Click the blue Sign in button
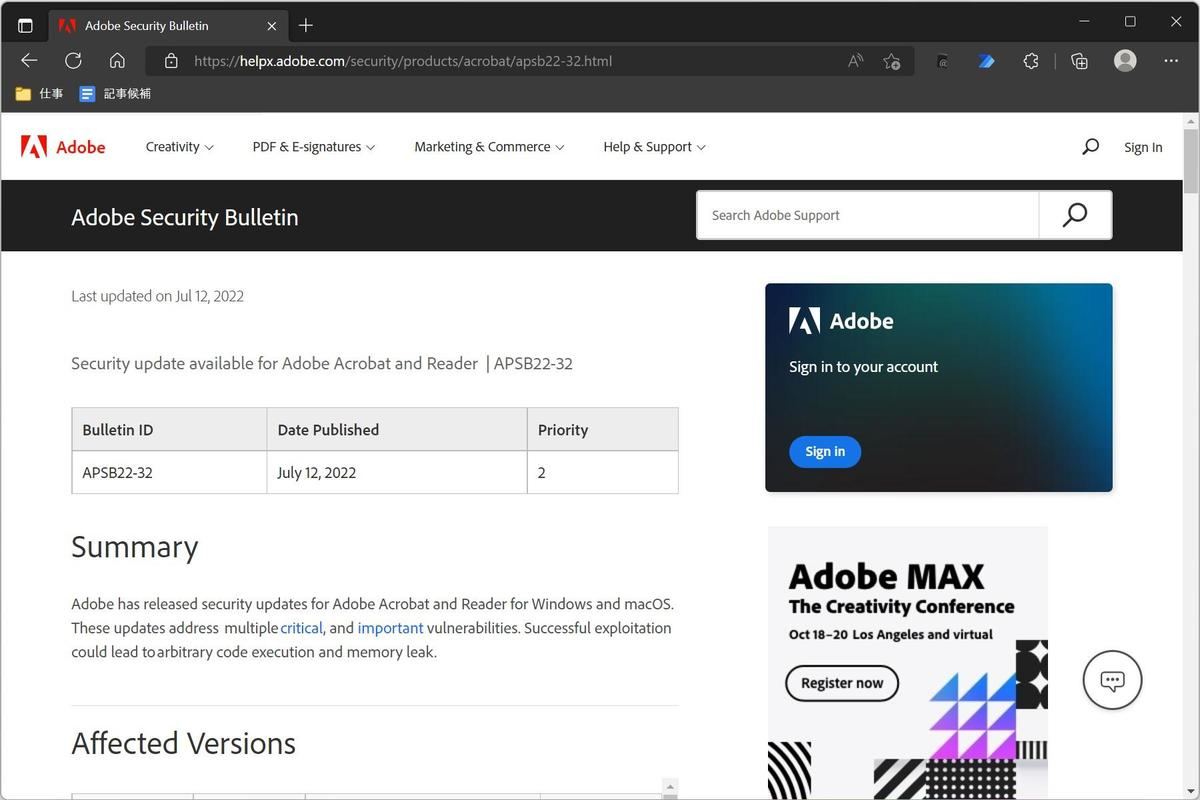The height and width of the screenshot is (800, 1200). tap(825, 452)
